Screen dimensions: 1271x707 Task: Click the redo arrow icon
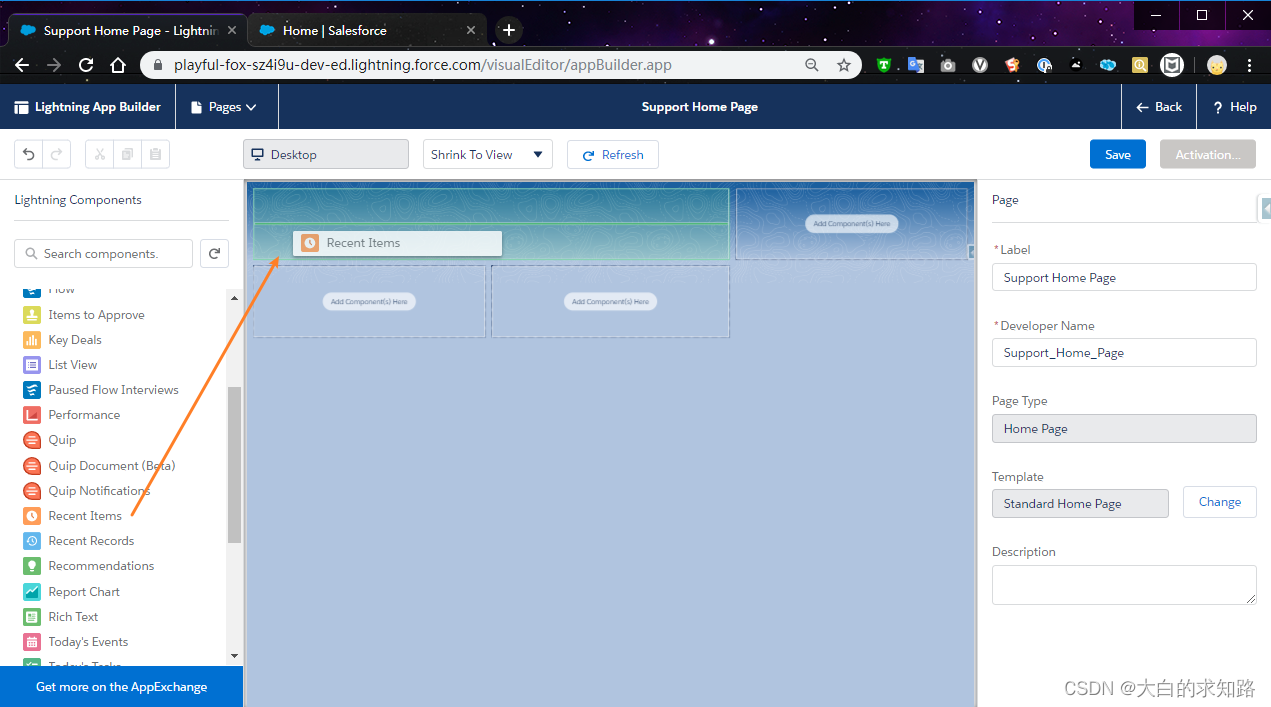[57, 154]
